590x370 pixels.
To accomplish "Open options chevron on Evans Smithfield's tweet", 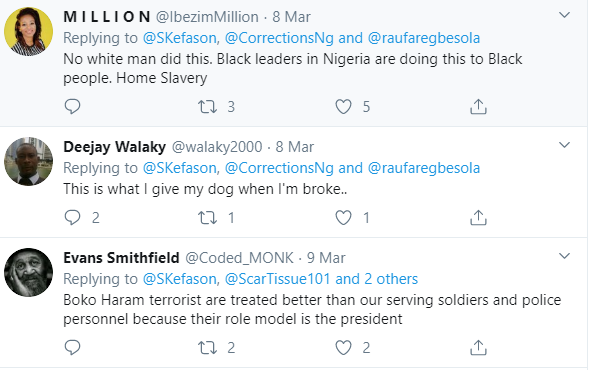I will click(564, 256).
